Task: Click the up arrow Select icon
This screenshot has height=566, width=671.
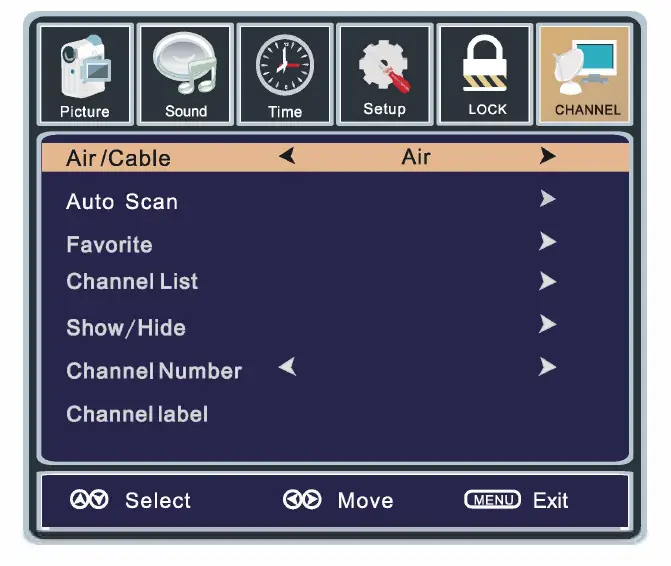Action: [79, 500]
